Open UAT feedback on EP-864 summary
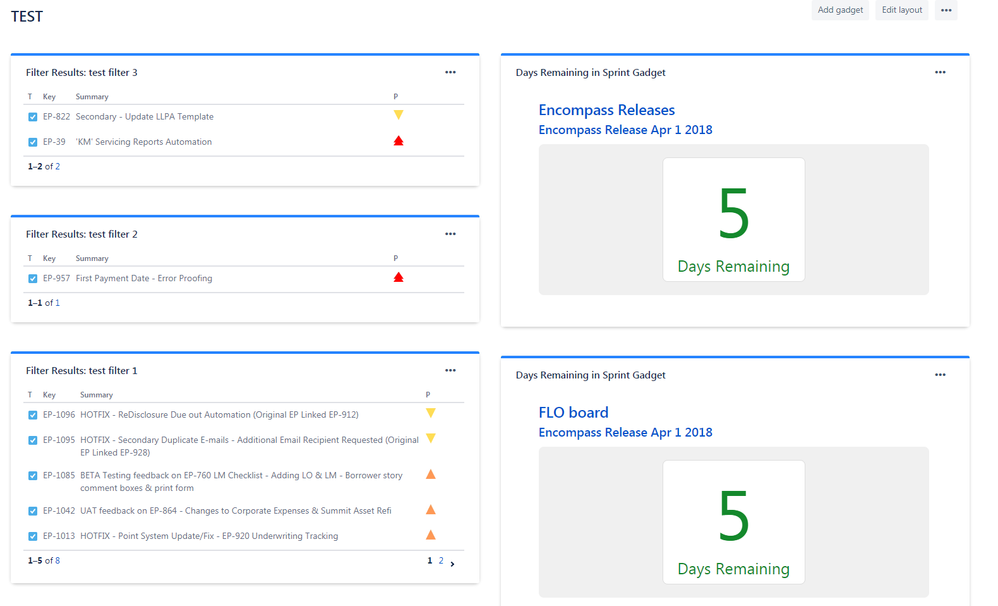This screenshot has height=606, width=998. pyautogui.click(x=235, y=511)
